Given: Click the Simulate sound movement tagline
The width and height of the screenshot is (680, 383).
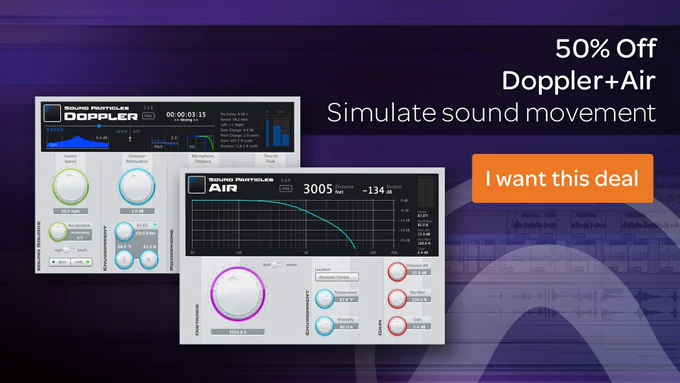Looking at the screenshot, I should 491,112.
